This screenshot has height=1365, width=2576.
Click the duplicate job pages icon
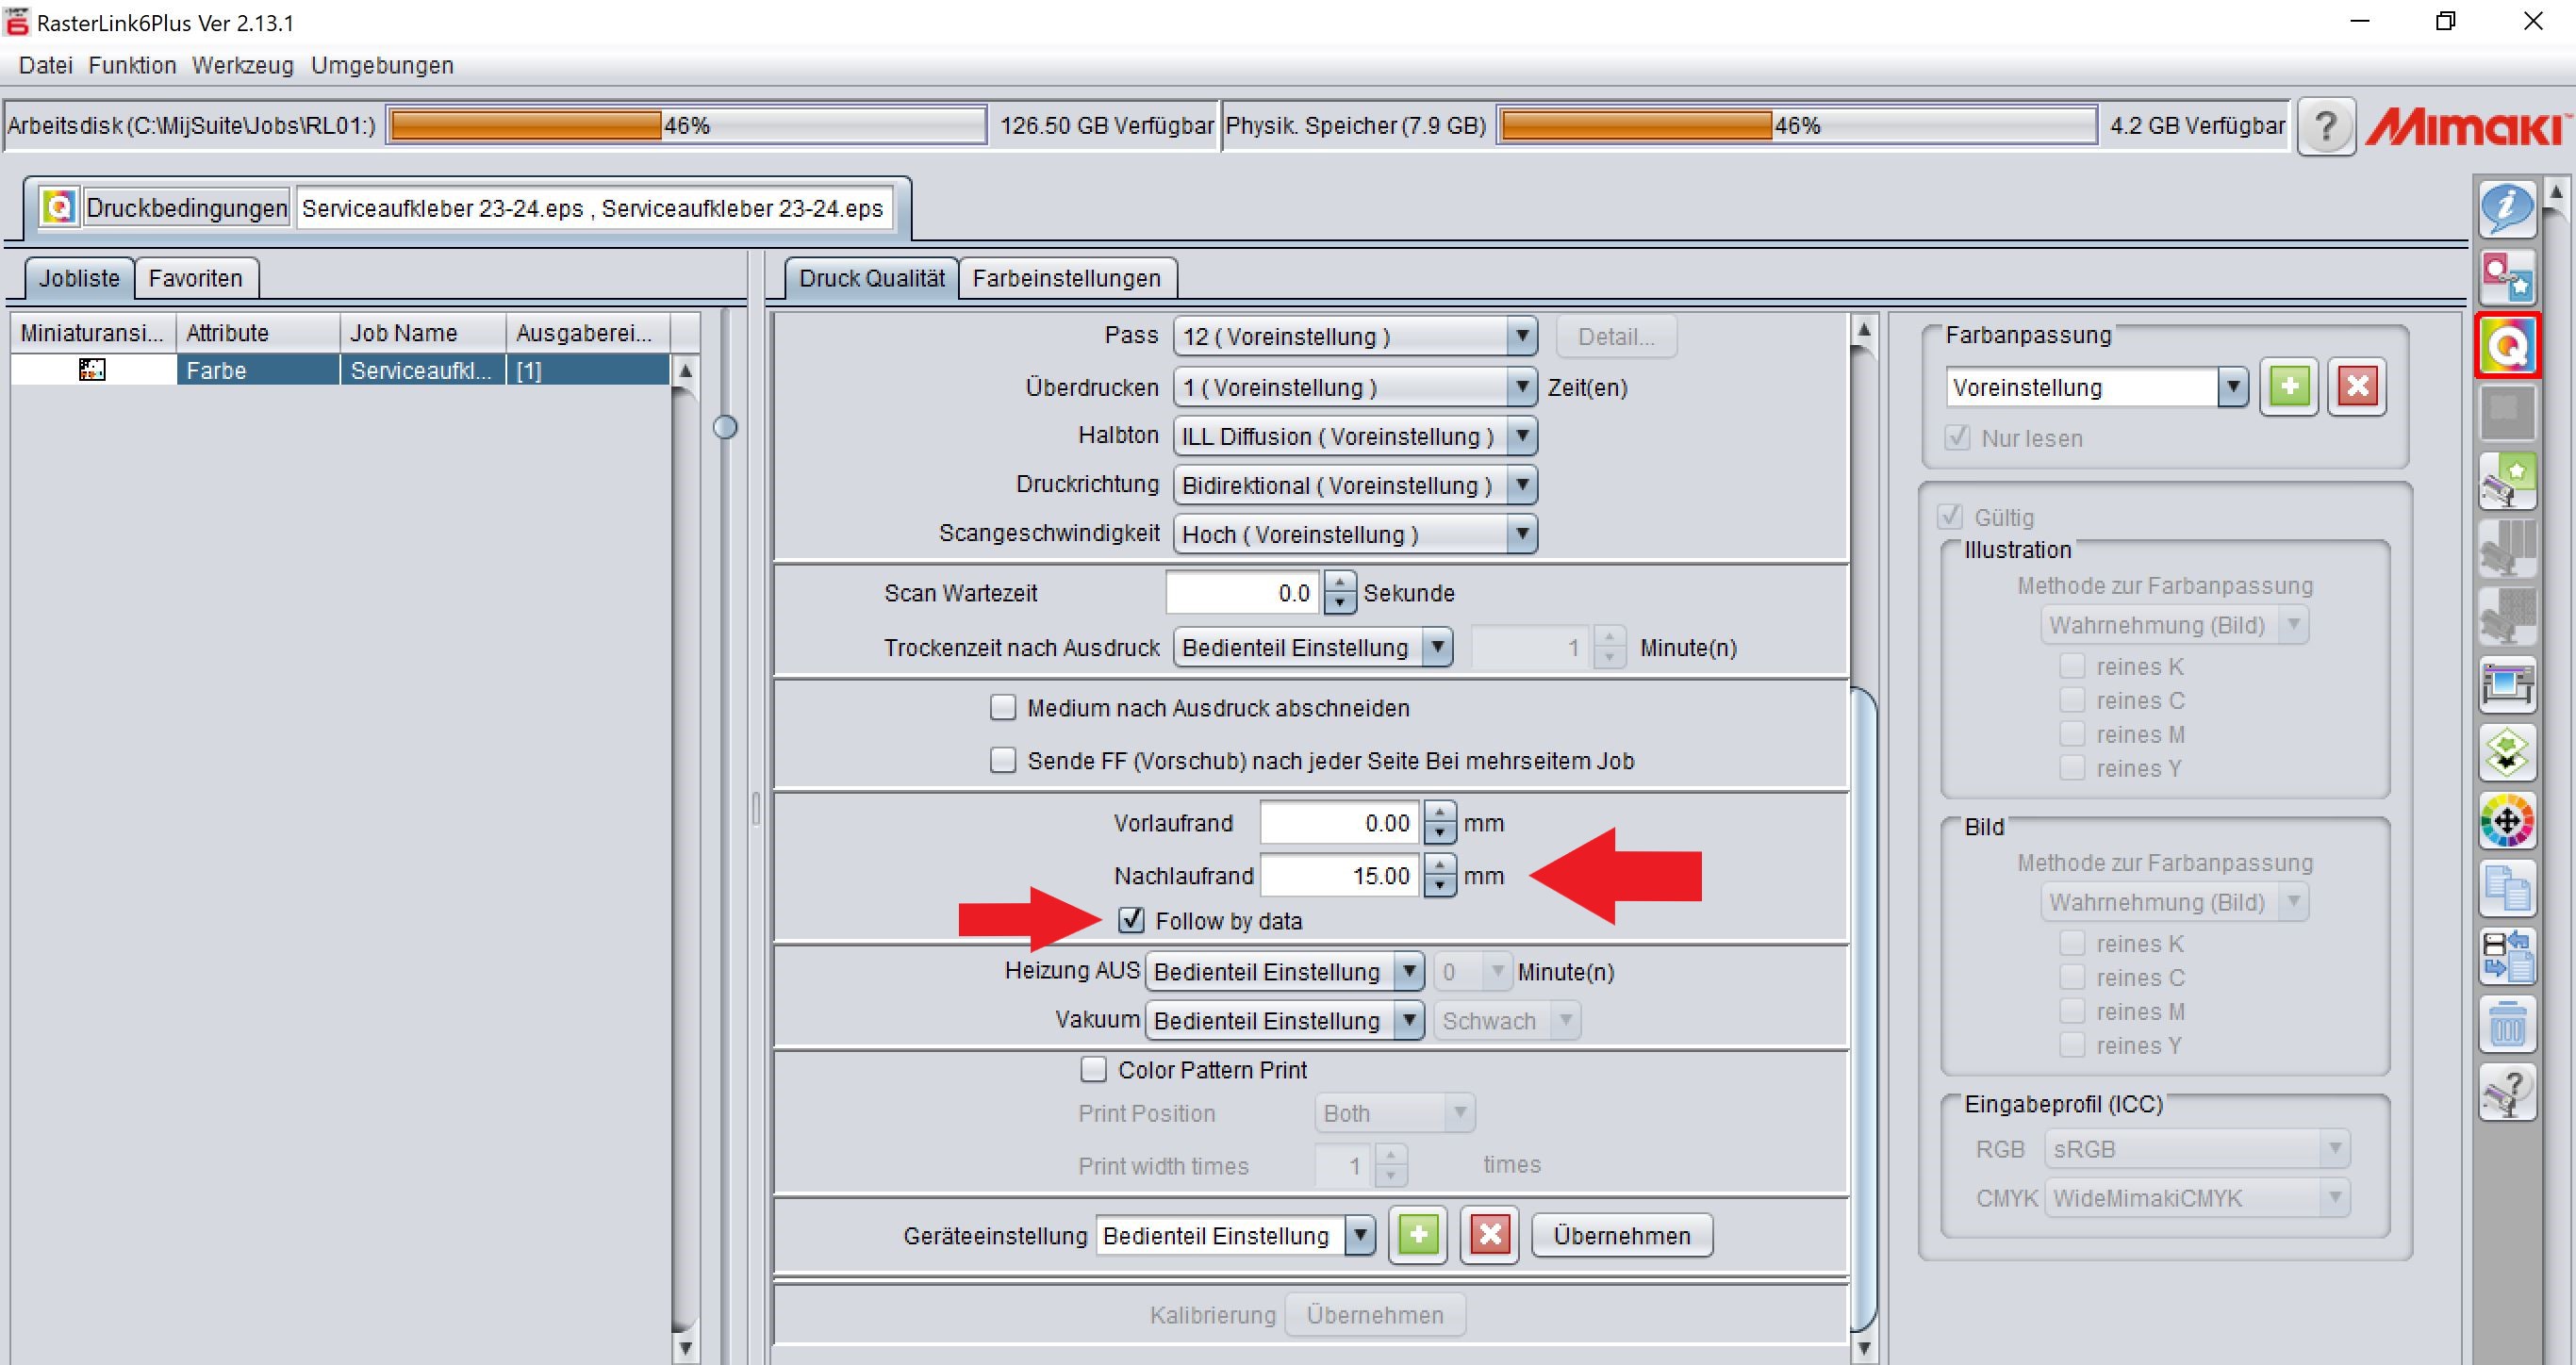pyautogui.click(x=2507, y=889)
